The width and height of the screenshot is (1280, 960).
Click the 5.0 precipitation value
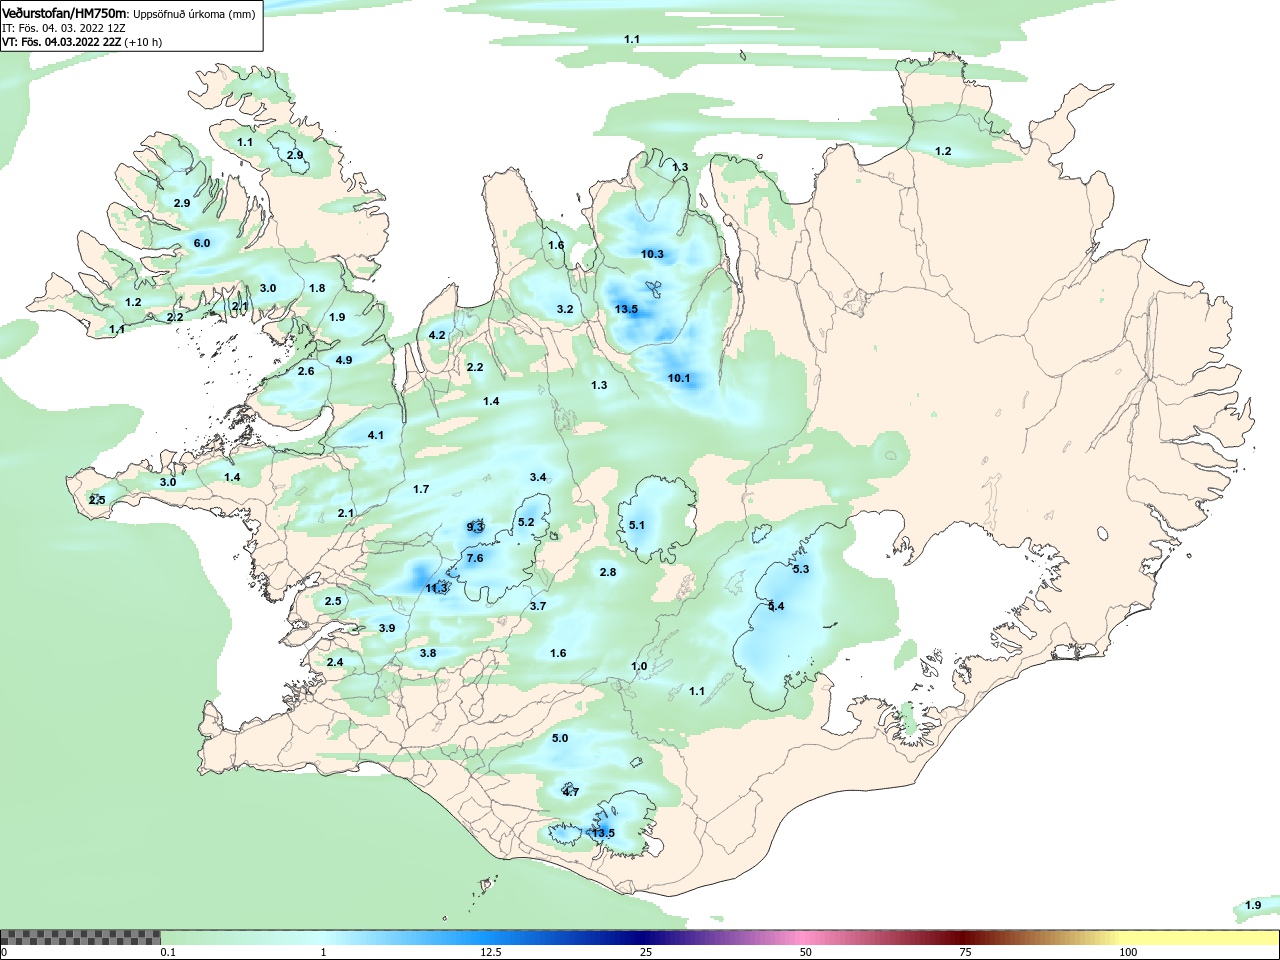(560, 738)
